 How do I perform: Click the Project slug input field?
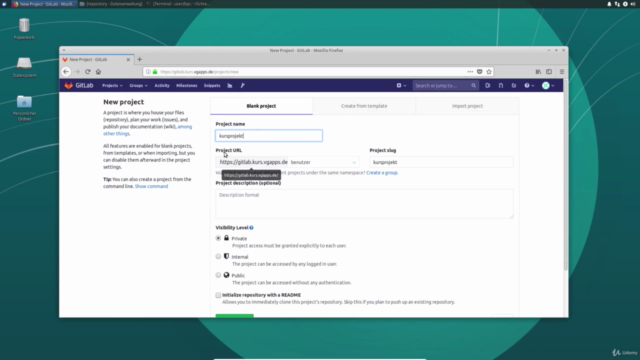point(442,162)
